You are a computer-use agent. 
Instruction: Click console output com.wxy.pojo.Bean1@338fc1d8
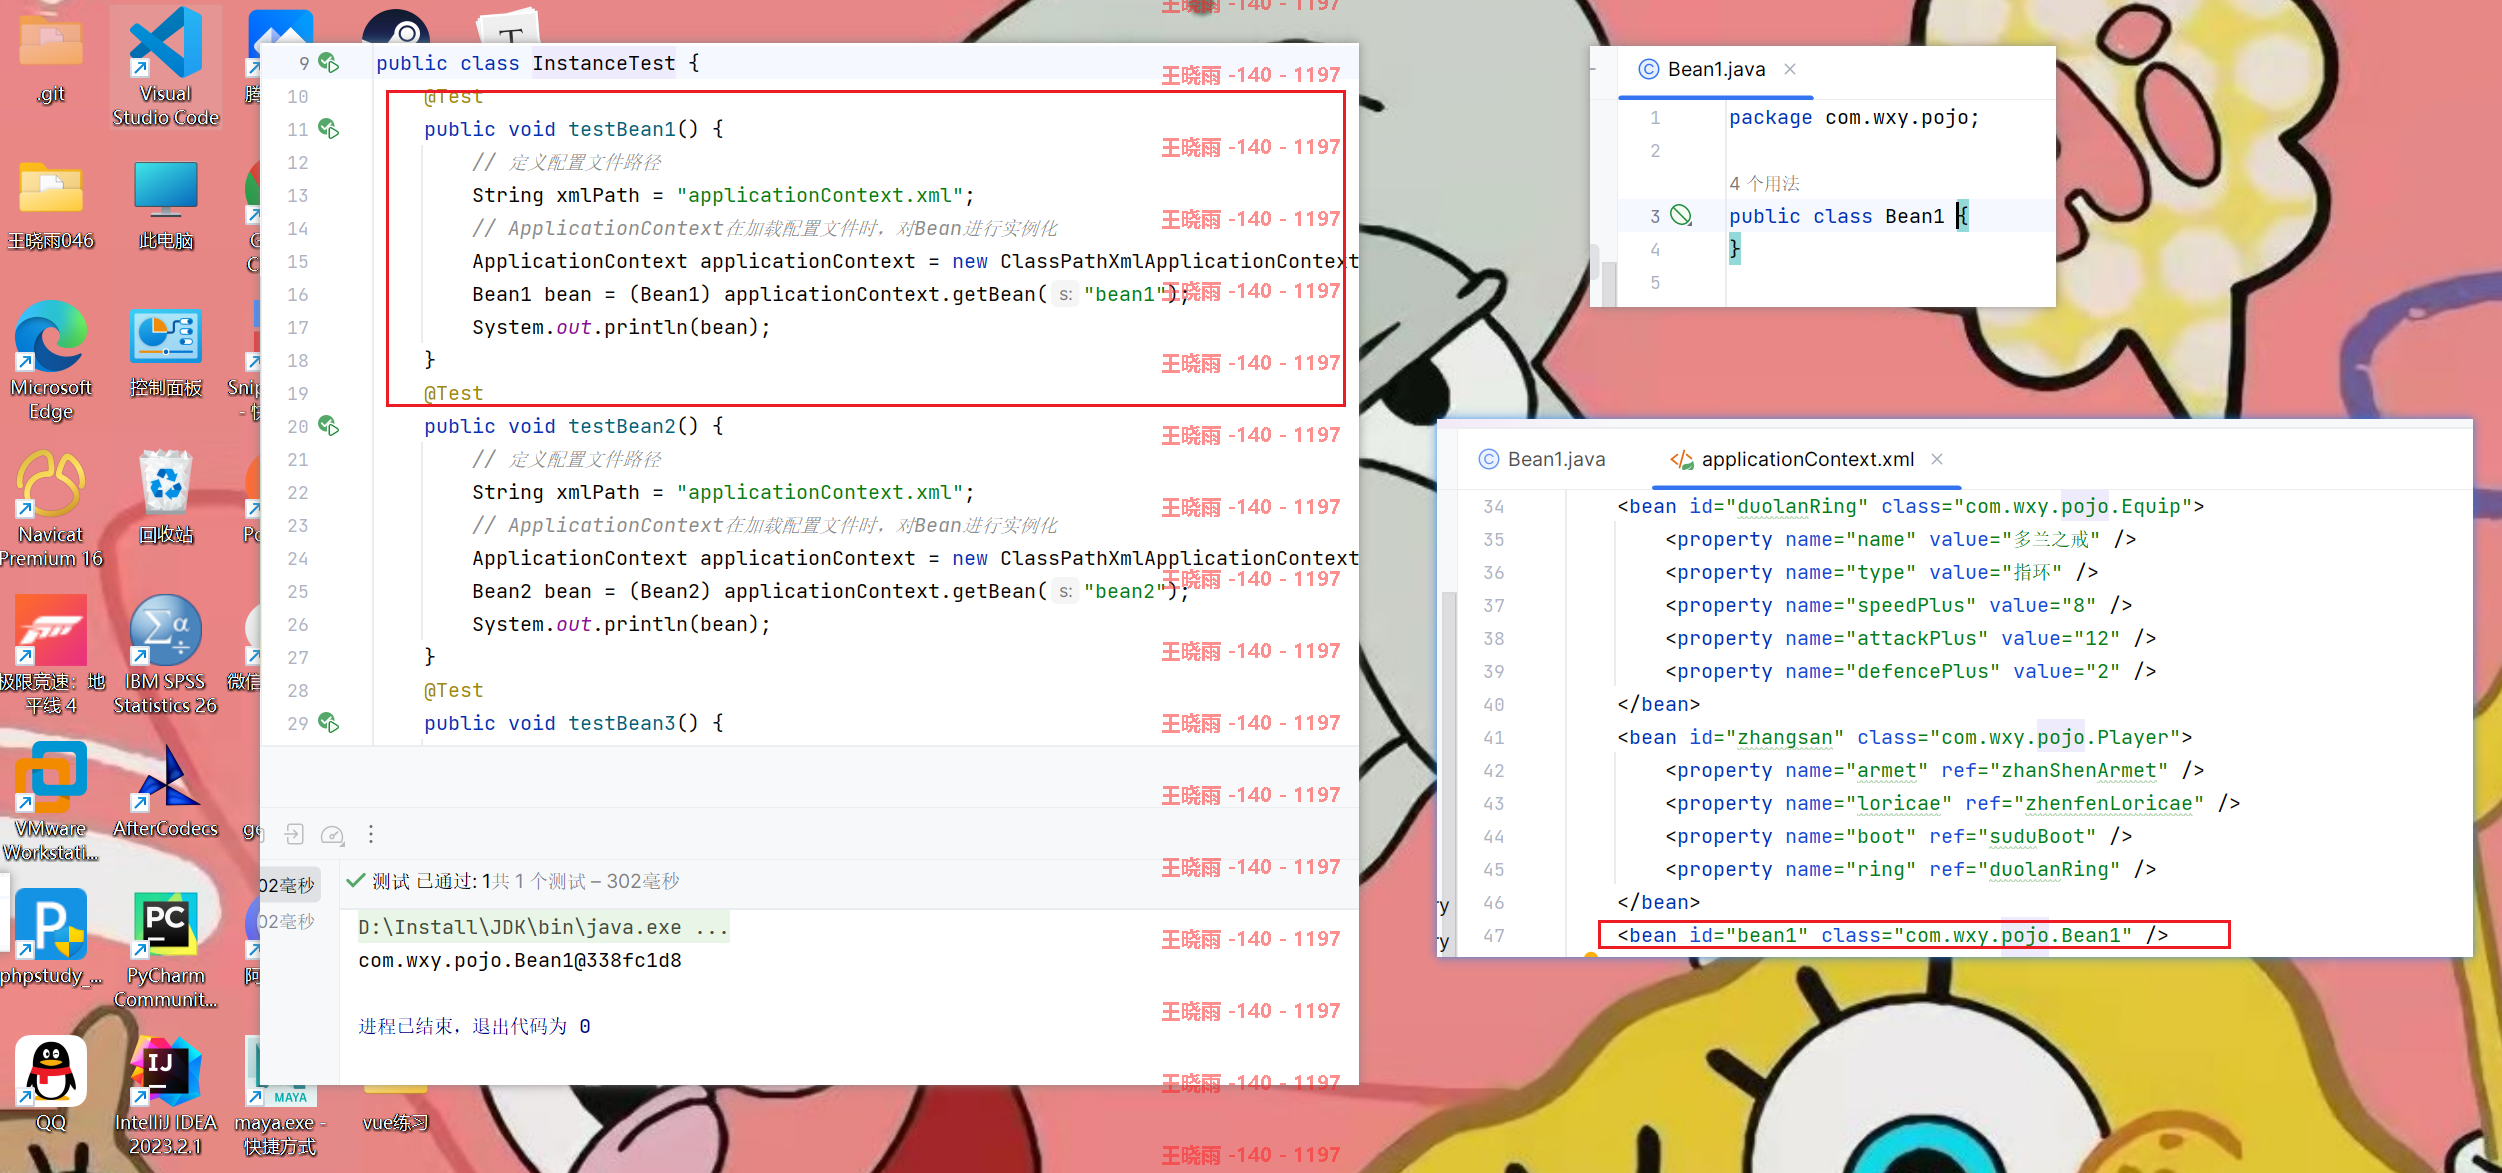click(520, 960)
